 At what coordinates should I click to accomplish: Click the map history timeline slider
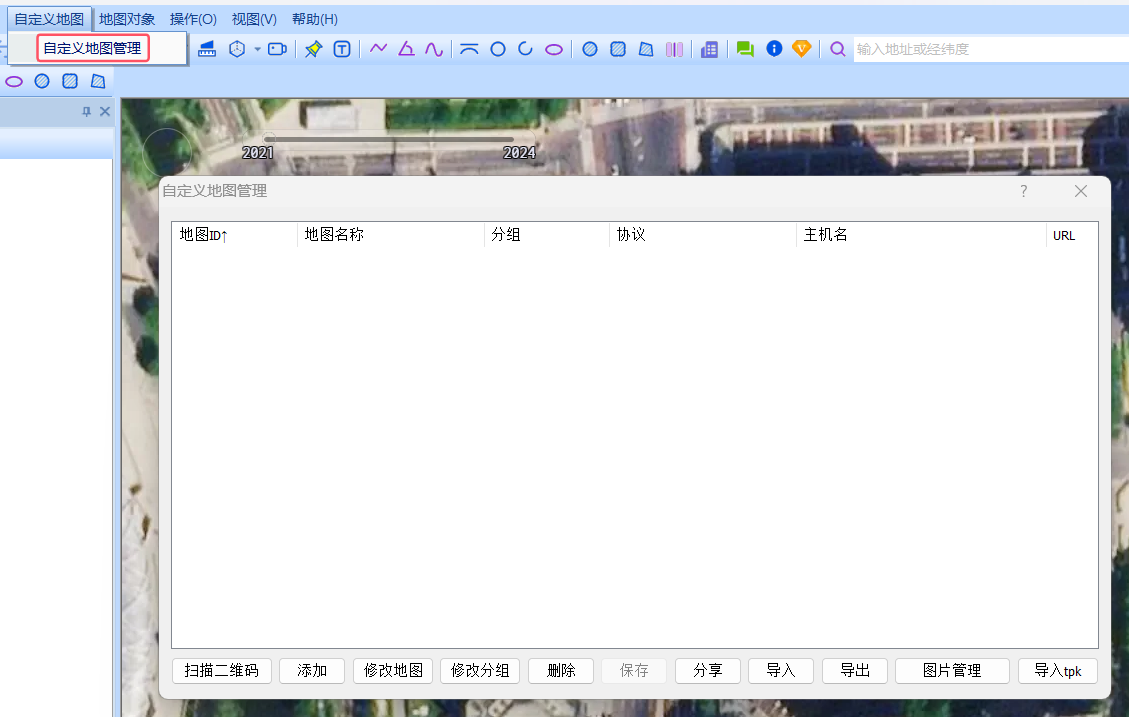click(x=389, y=139)
